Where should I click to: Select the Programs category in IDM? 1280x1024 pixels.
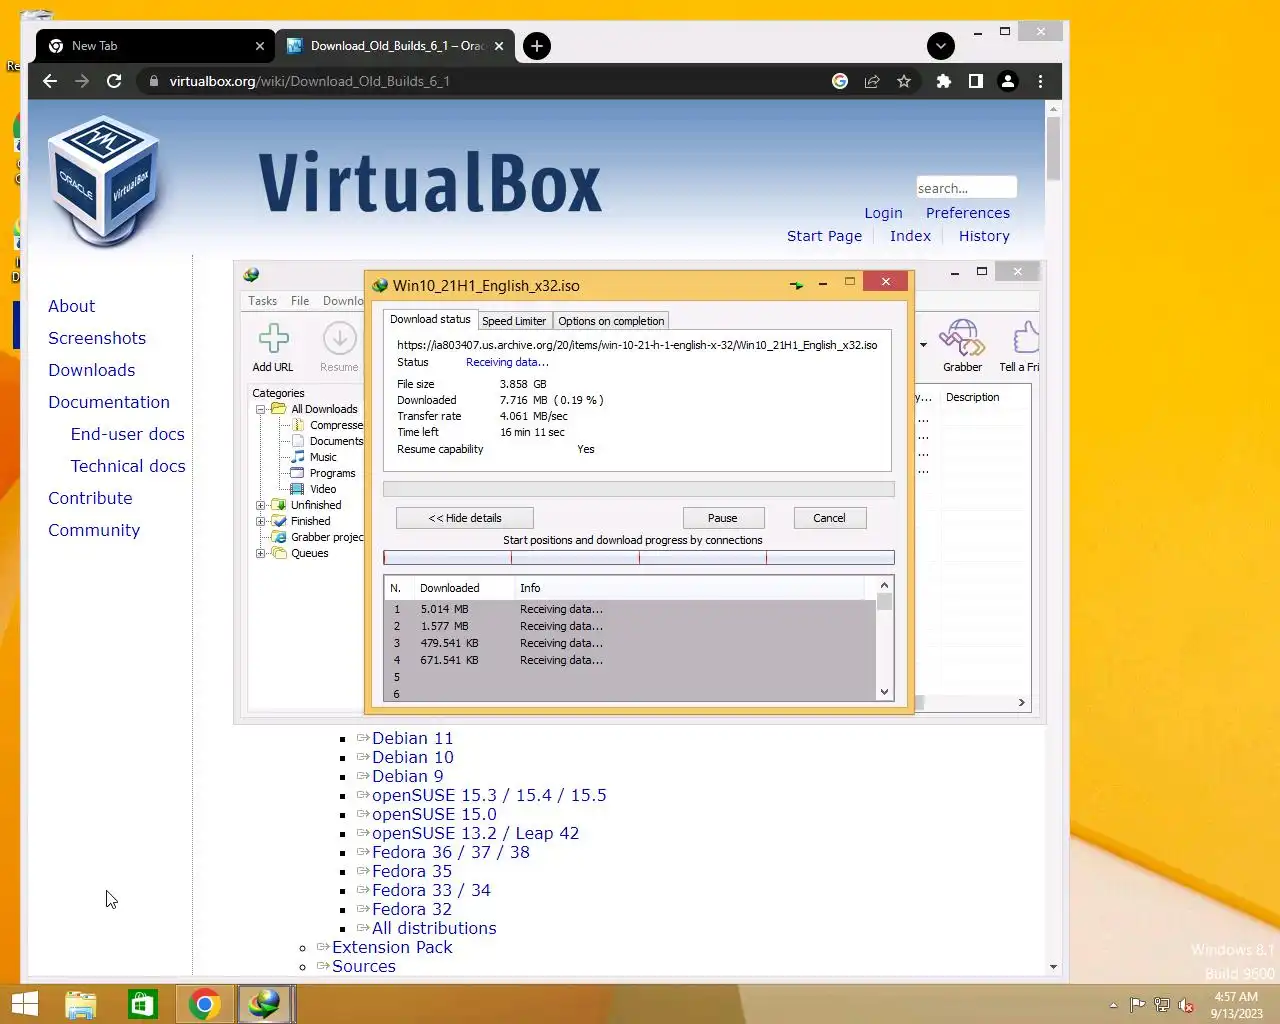tap(332, 473)
